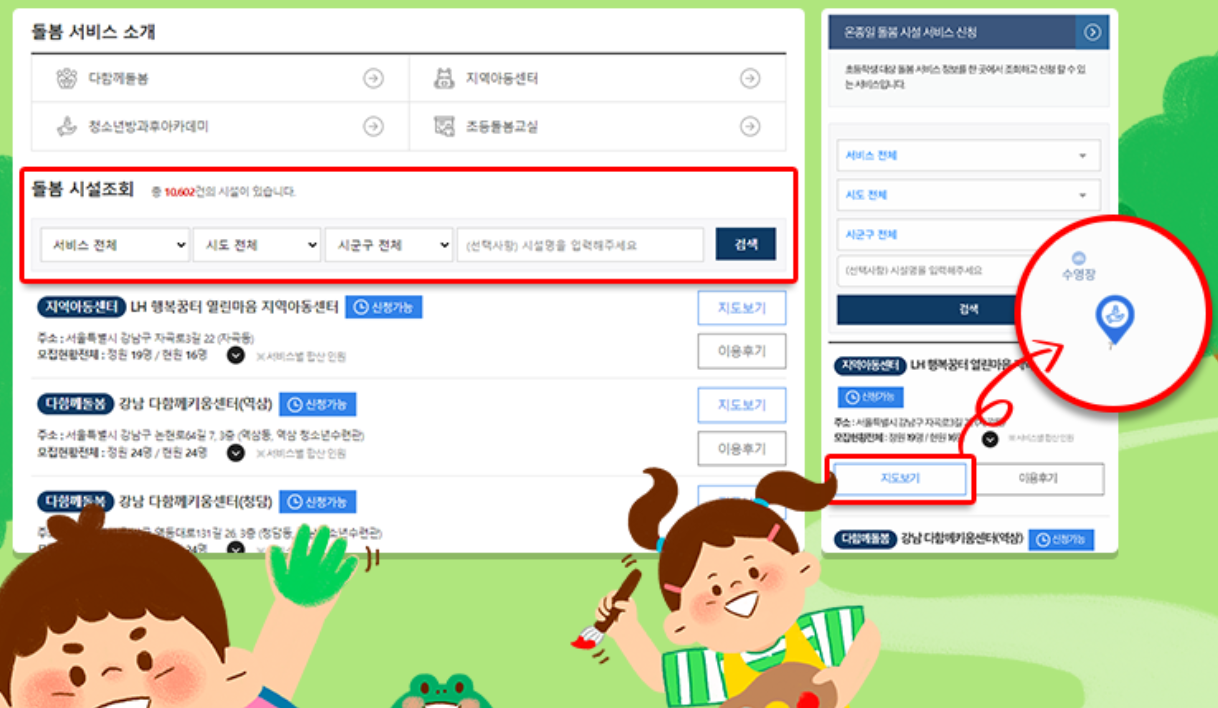Open arrow circle next to 청소년방과후아카데미
1218x708 pixels.
[373, 127]
